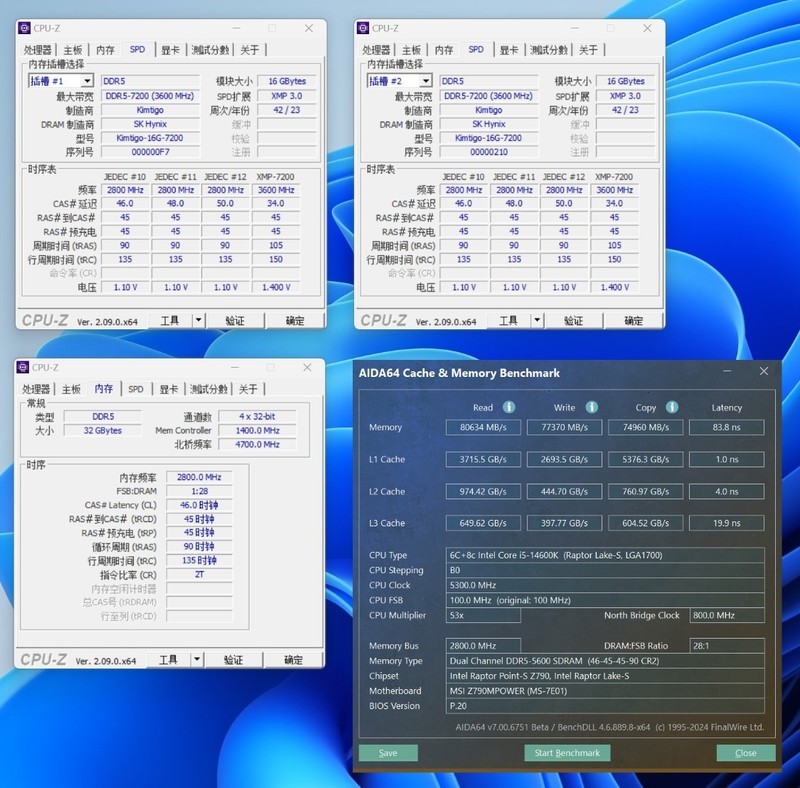This screenshot has width=800, height=788.
Task: Click the 验证 button in the first CPU-Z window
Action: click(x=237, y=319)
